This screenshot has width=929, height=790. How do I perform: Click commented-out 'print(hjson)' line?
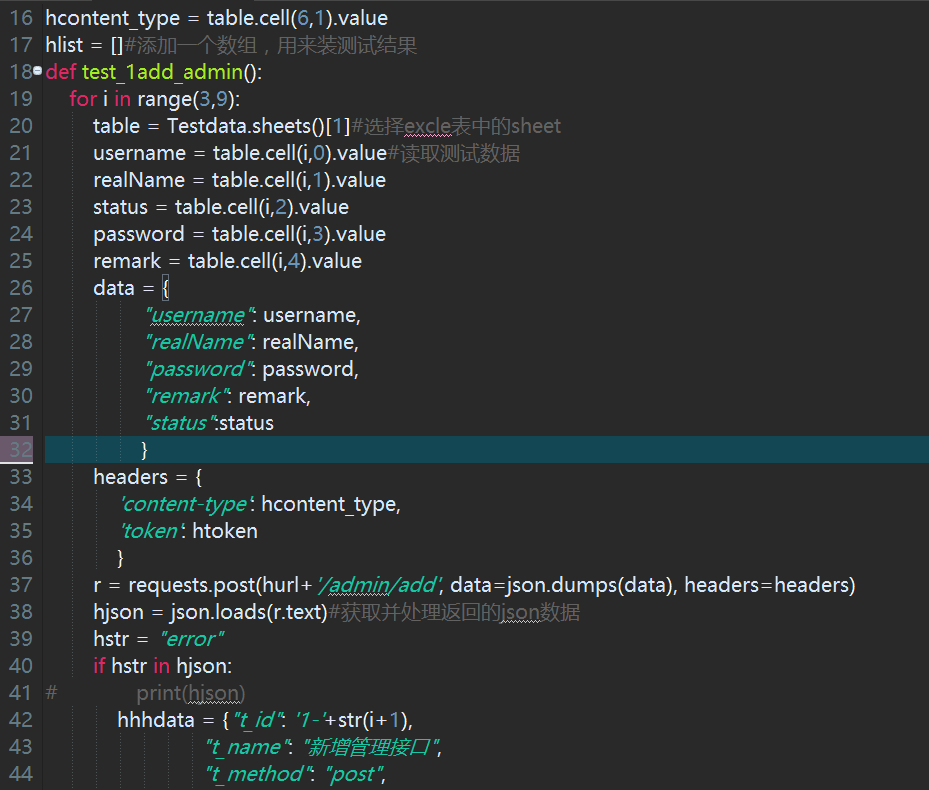pos(191,693)
